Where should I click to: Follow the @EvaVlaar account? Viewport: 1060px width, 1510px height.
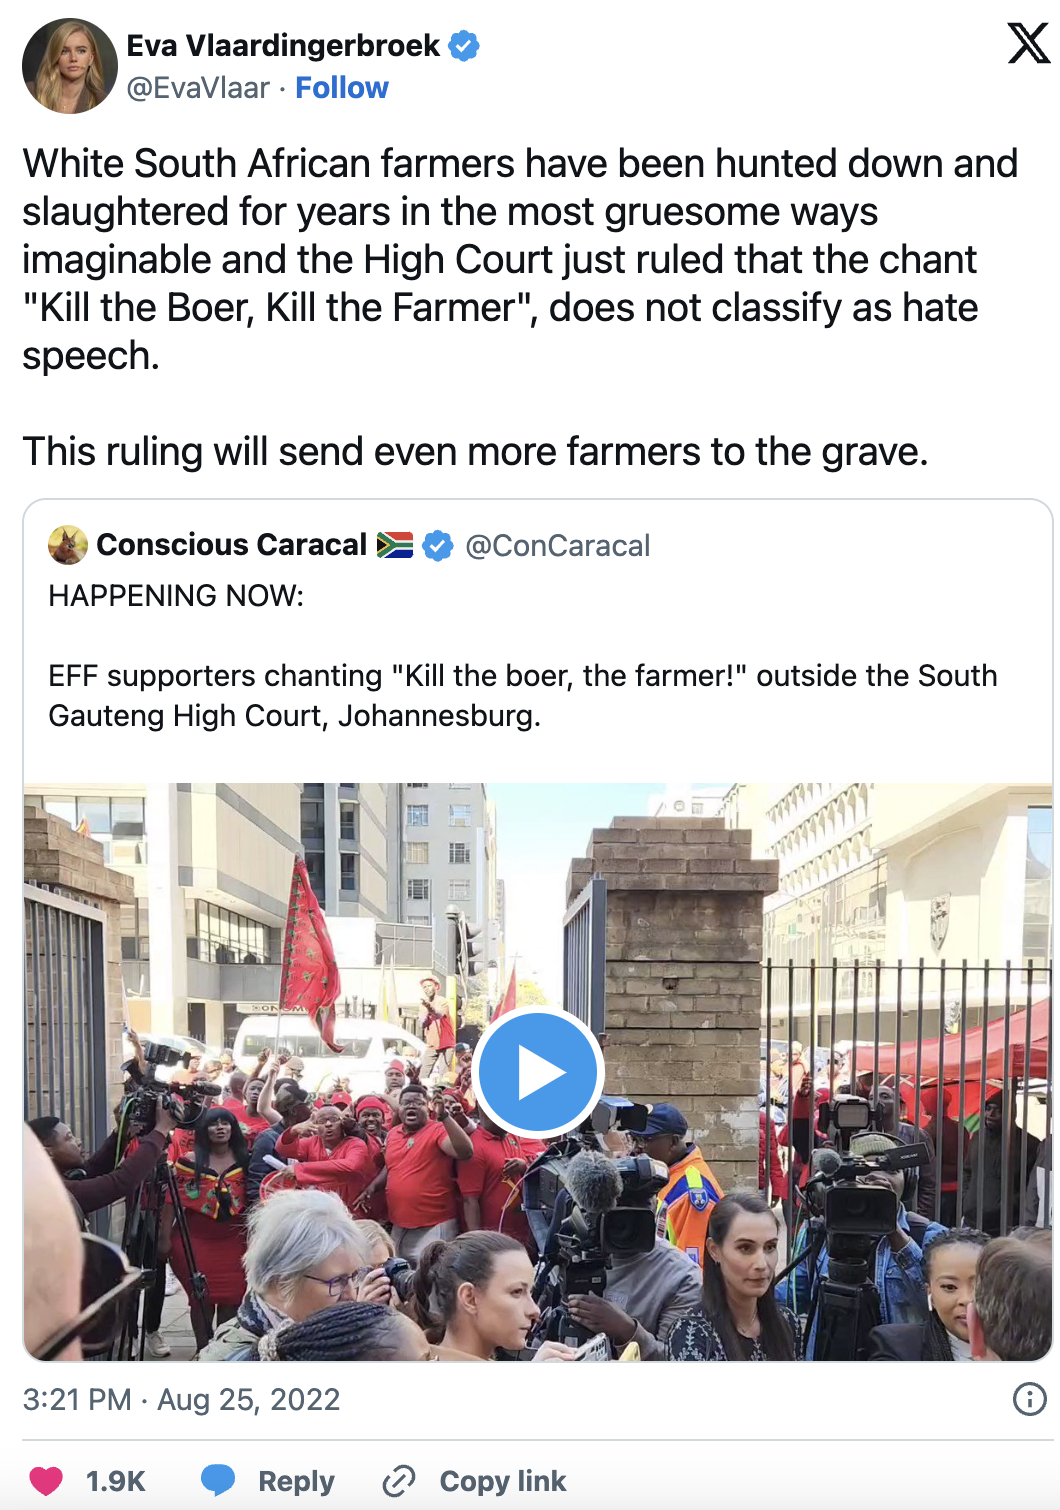click(x=342, y=88)
